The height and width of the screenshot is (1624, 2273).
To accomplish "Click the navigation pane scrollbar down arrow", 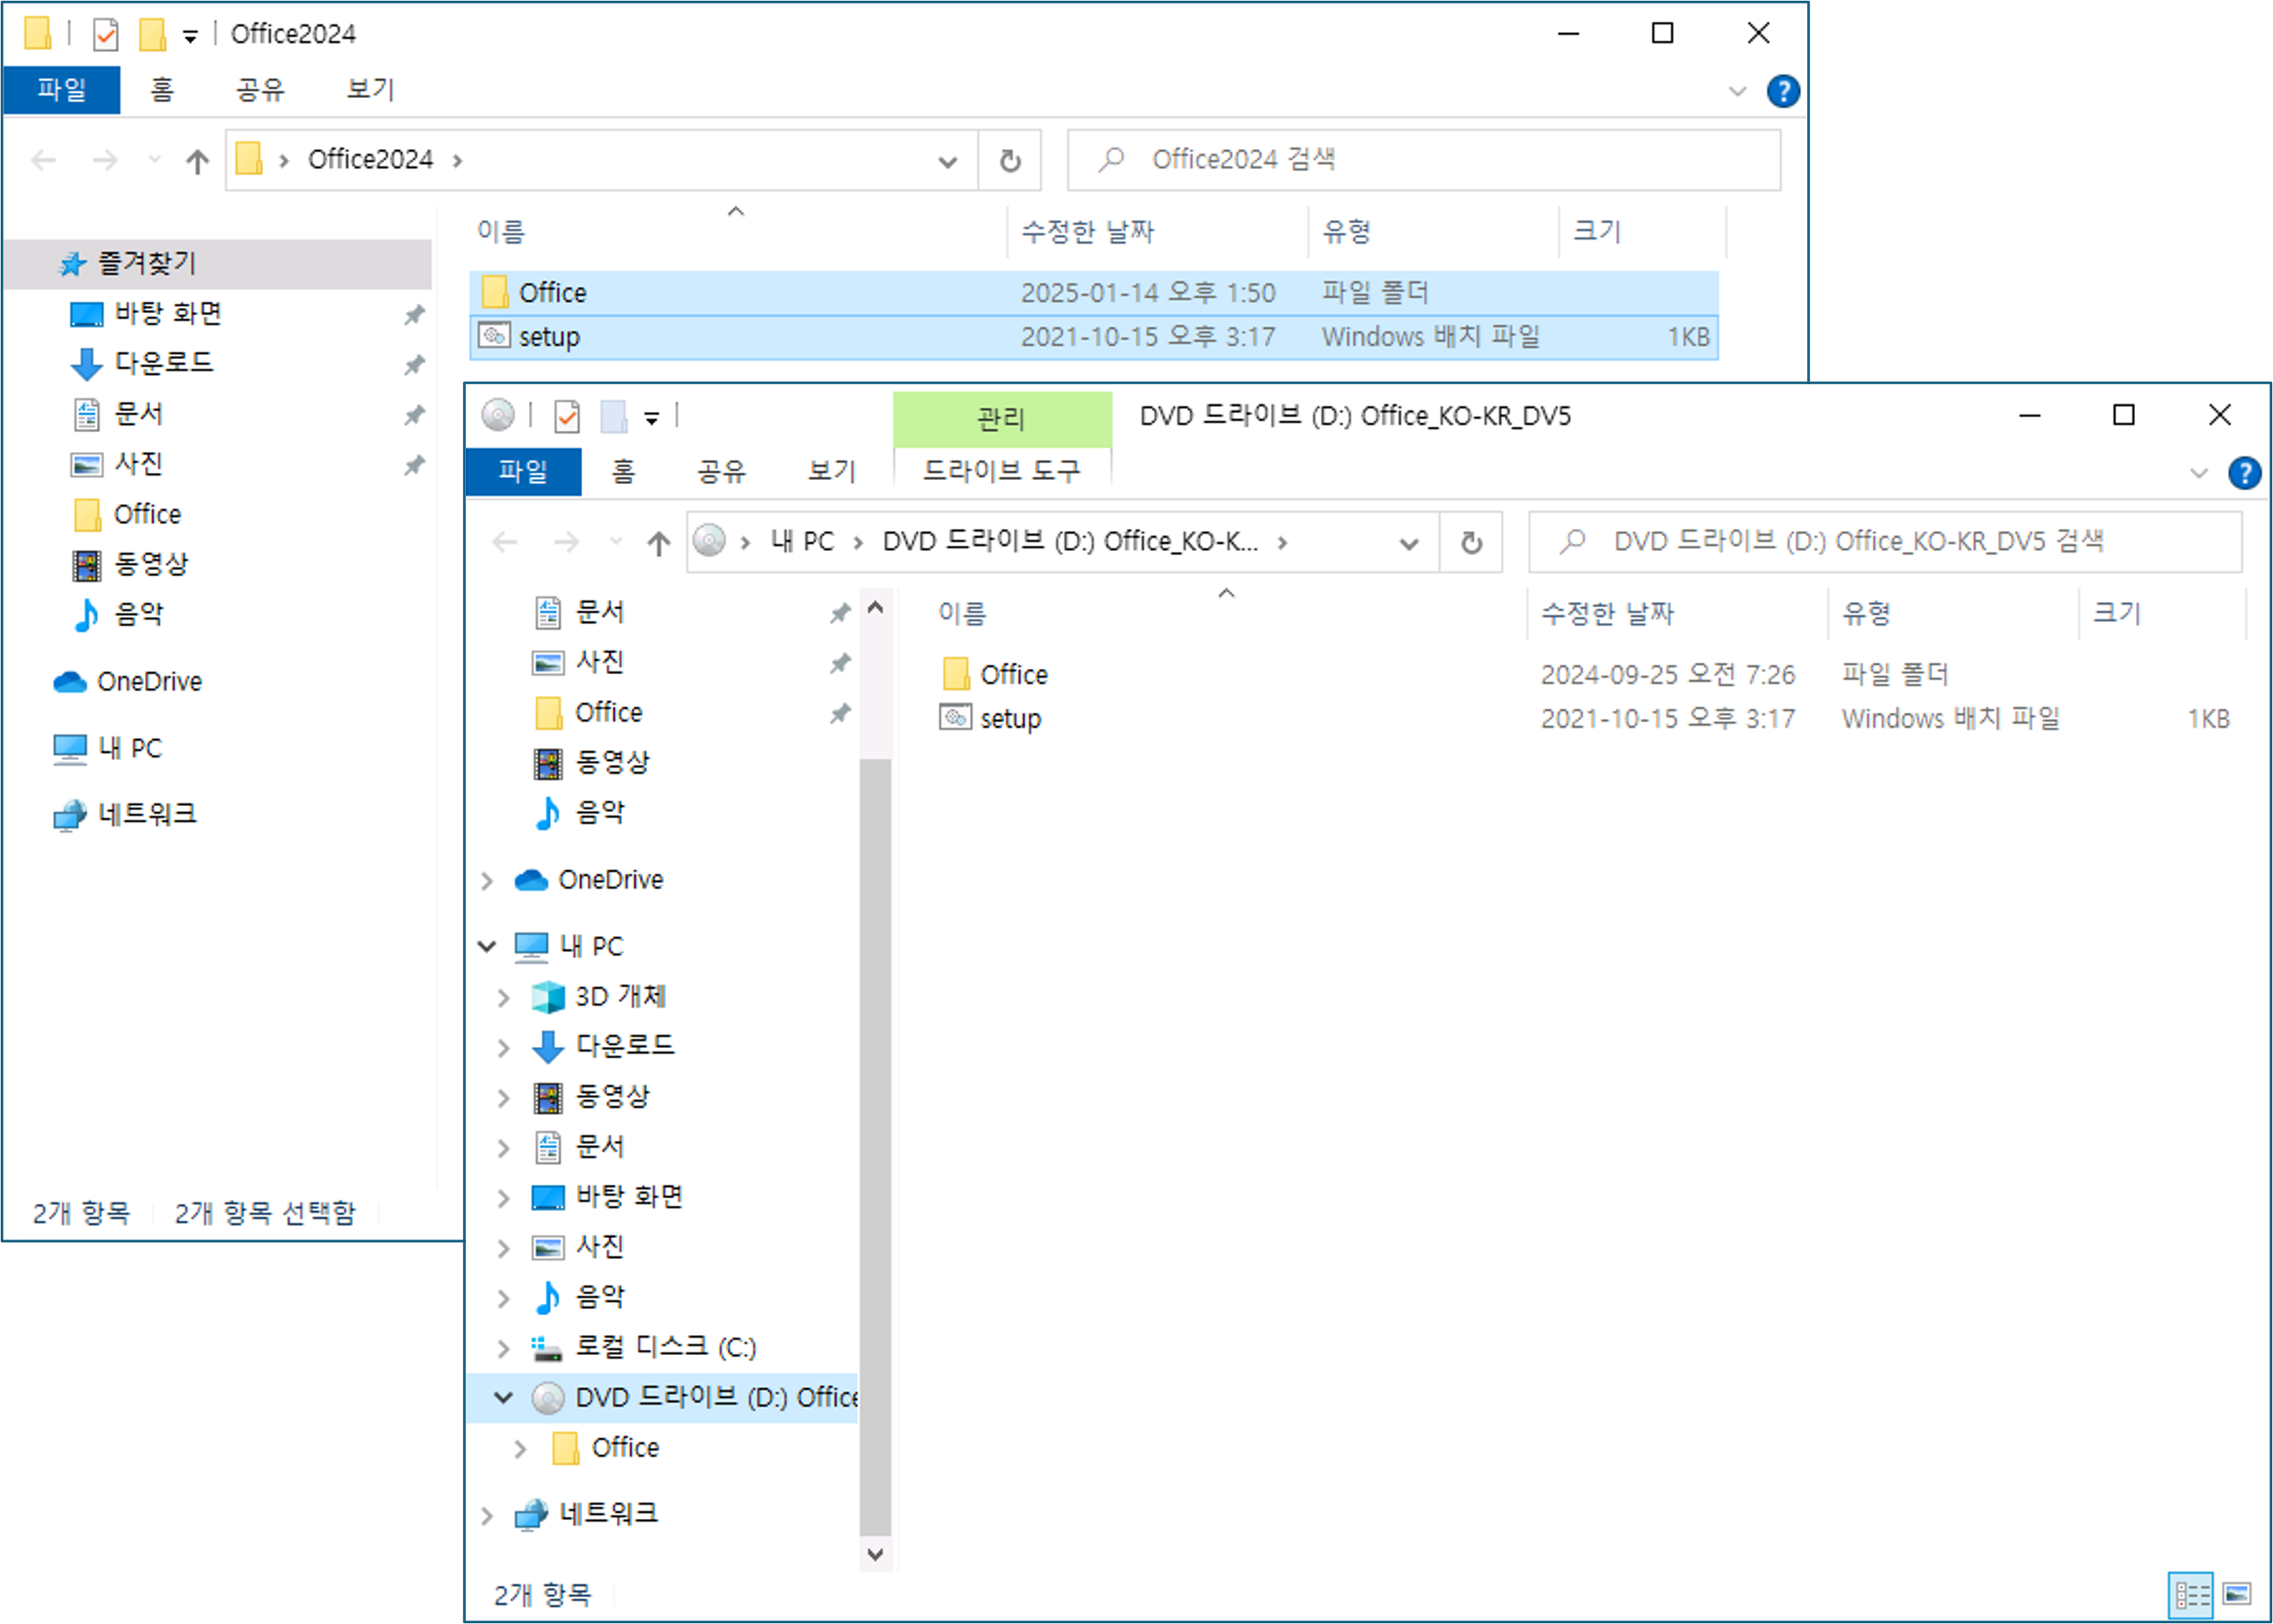I will pyautogui.click(x=875, y=1554).
